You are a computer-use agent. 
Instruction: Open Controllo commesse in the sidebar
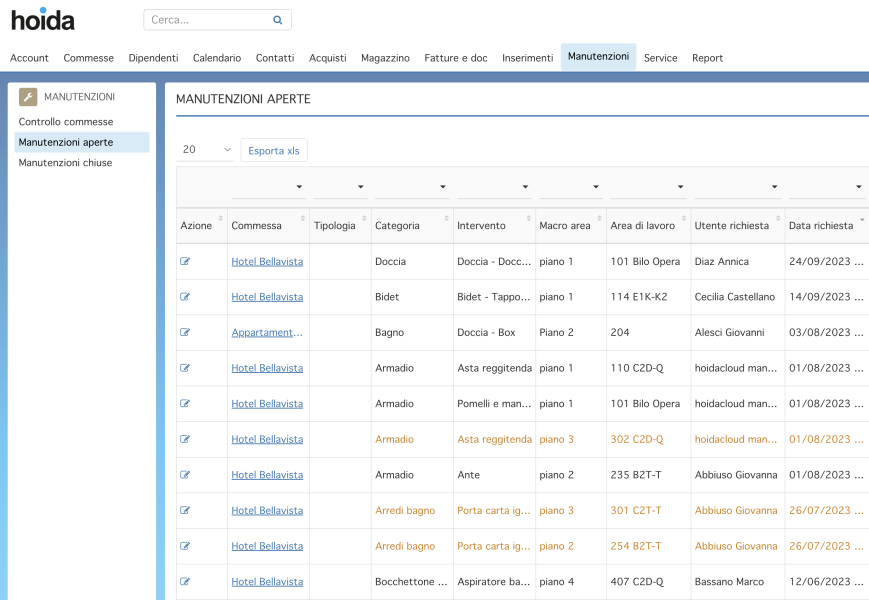coord(66,121)
